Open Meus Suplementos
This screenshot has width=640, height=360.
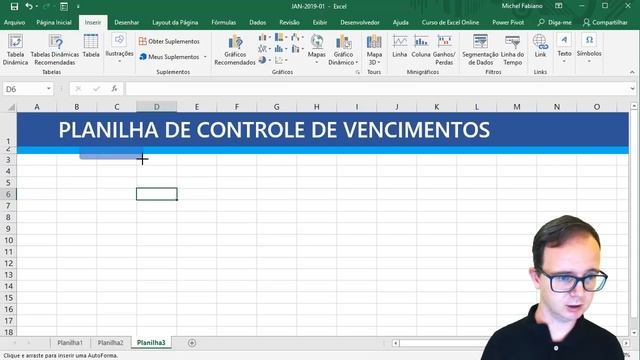(169, 57)
